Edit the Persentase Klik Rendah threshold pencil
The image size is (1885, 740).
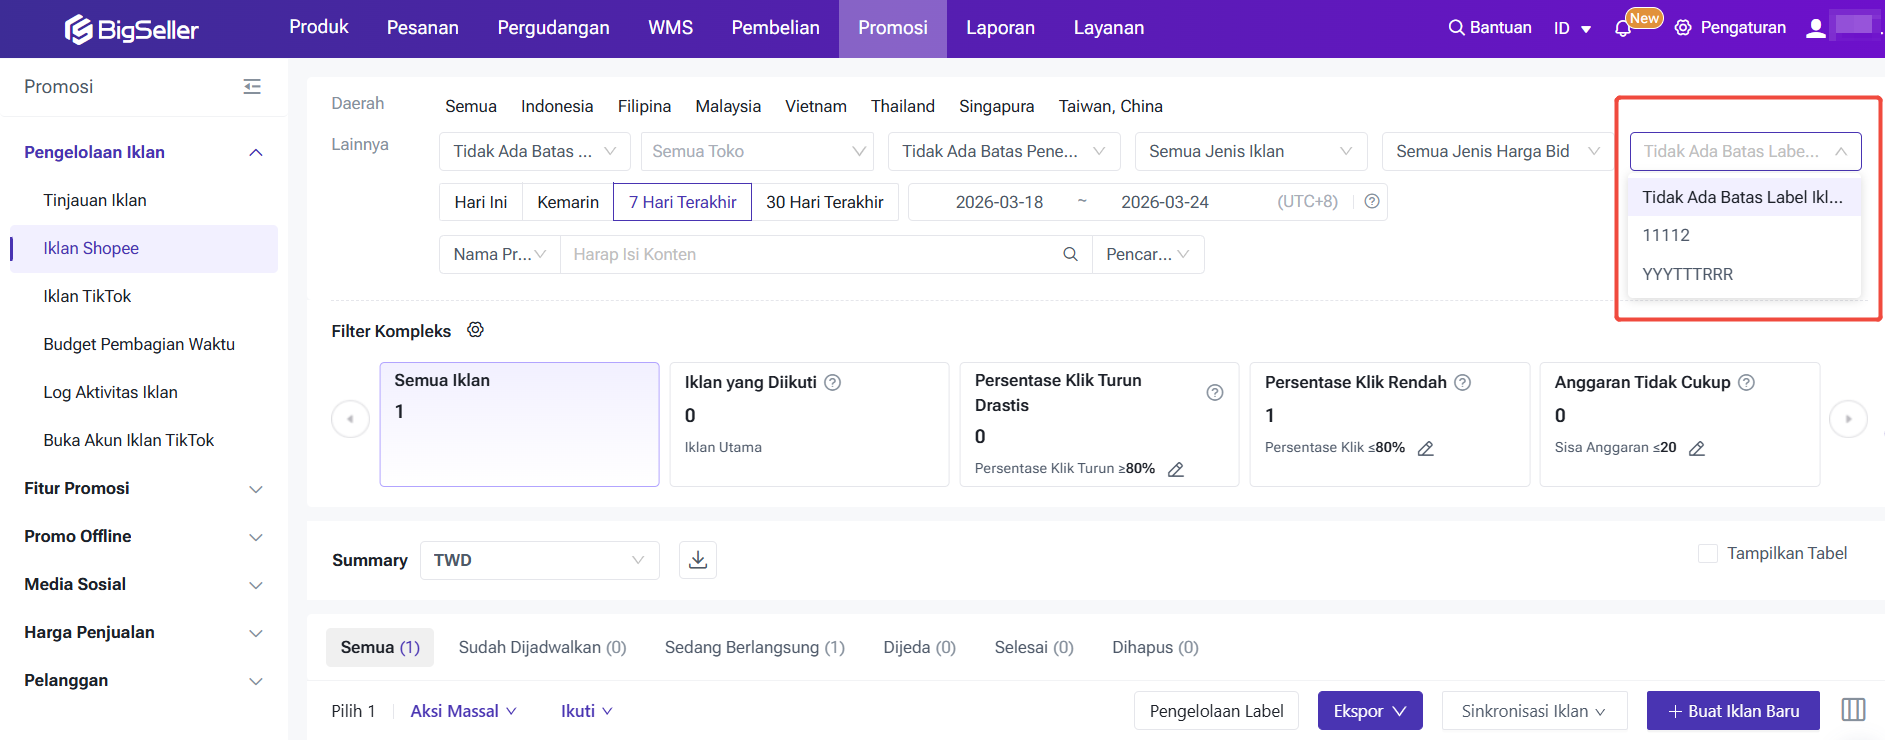pyautogui.click(x=1426, y=448)
